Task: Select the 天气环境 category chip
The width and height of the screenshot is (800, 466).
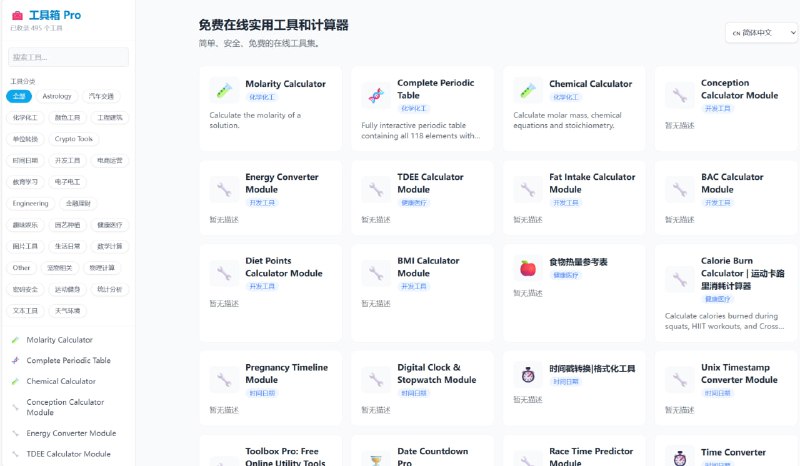Action: [x=67, y=310]
